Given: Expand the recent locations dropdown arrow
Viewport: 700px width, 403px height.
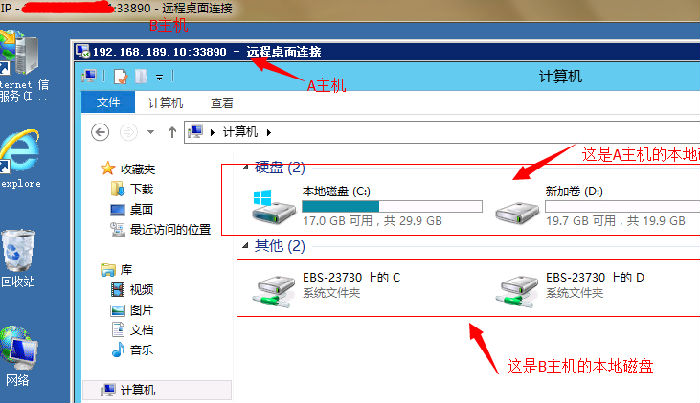Looking at the screenshot, I should click(150, 132).
